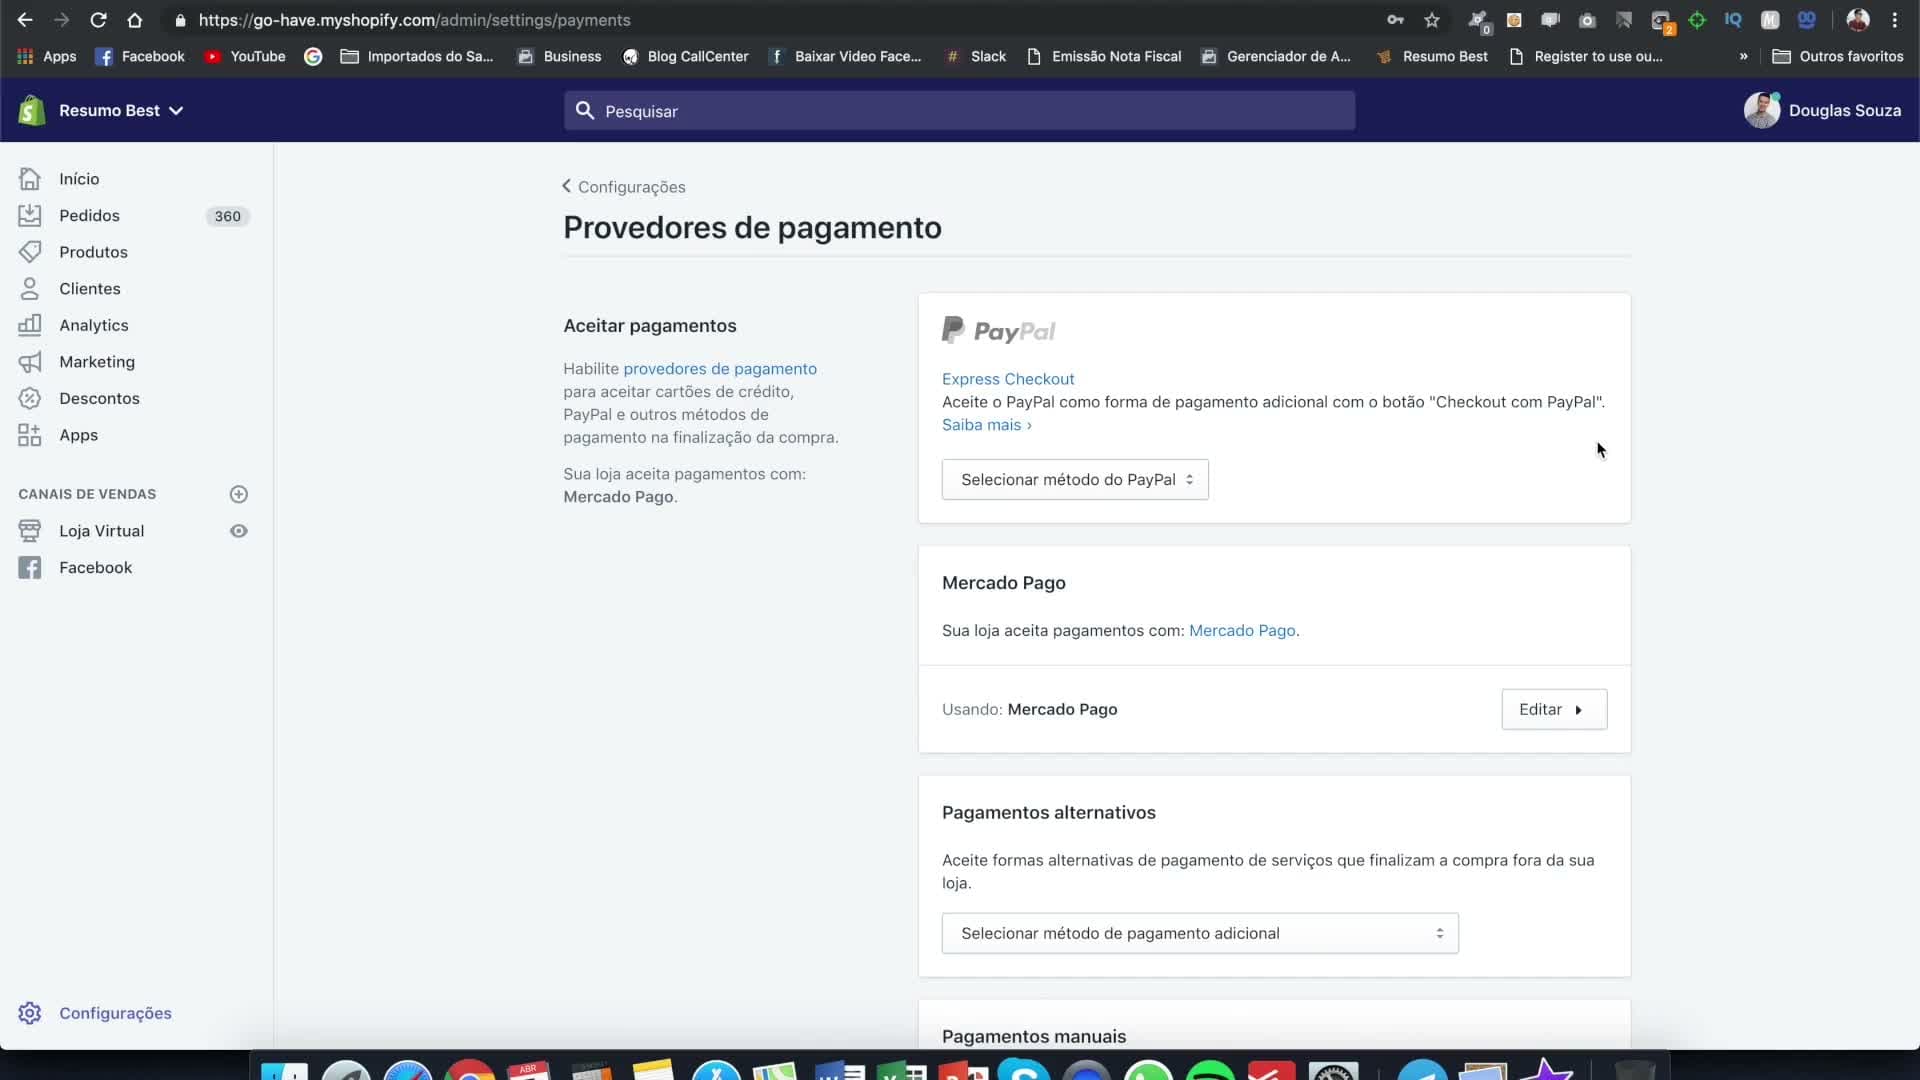Open the Resumo Best store switcher dropdown
This screenshot has height=1080, width=1920.
(x=120, y=110)
